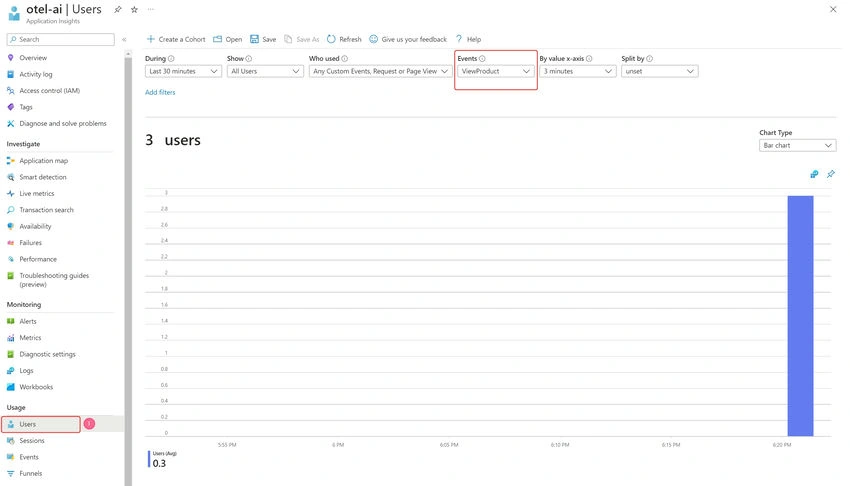Click the Users (Avg) 0.3 legend
This screenshot has height=486, width=850.
163,459
